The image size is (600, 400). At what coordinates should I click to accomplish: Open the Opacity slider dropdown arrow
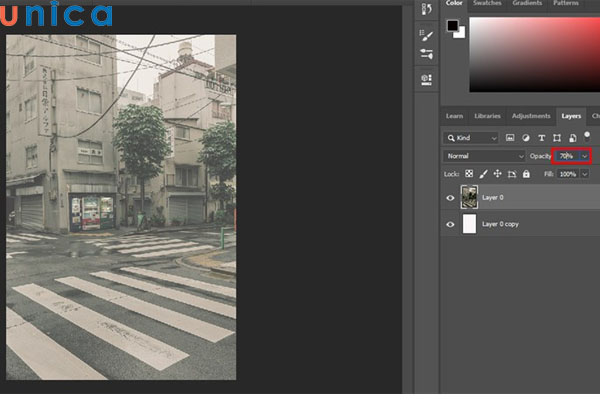coord(585,156)
